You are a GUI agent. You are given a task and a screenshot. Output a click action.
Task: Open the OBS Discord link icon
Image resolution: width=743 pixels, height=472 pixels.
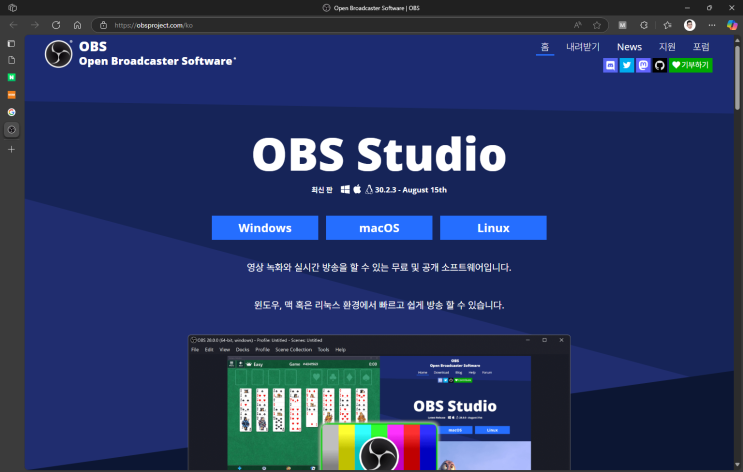click(x=610, y=65)
